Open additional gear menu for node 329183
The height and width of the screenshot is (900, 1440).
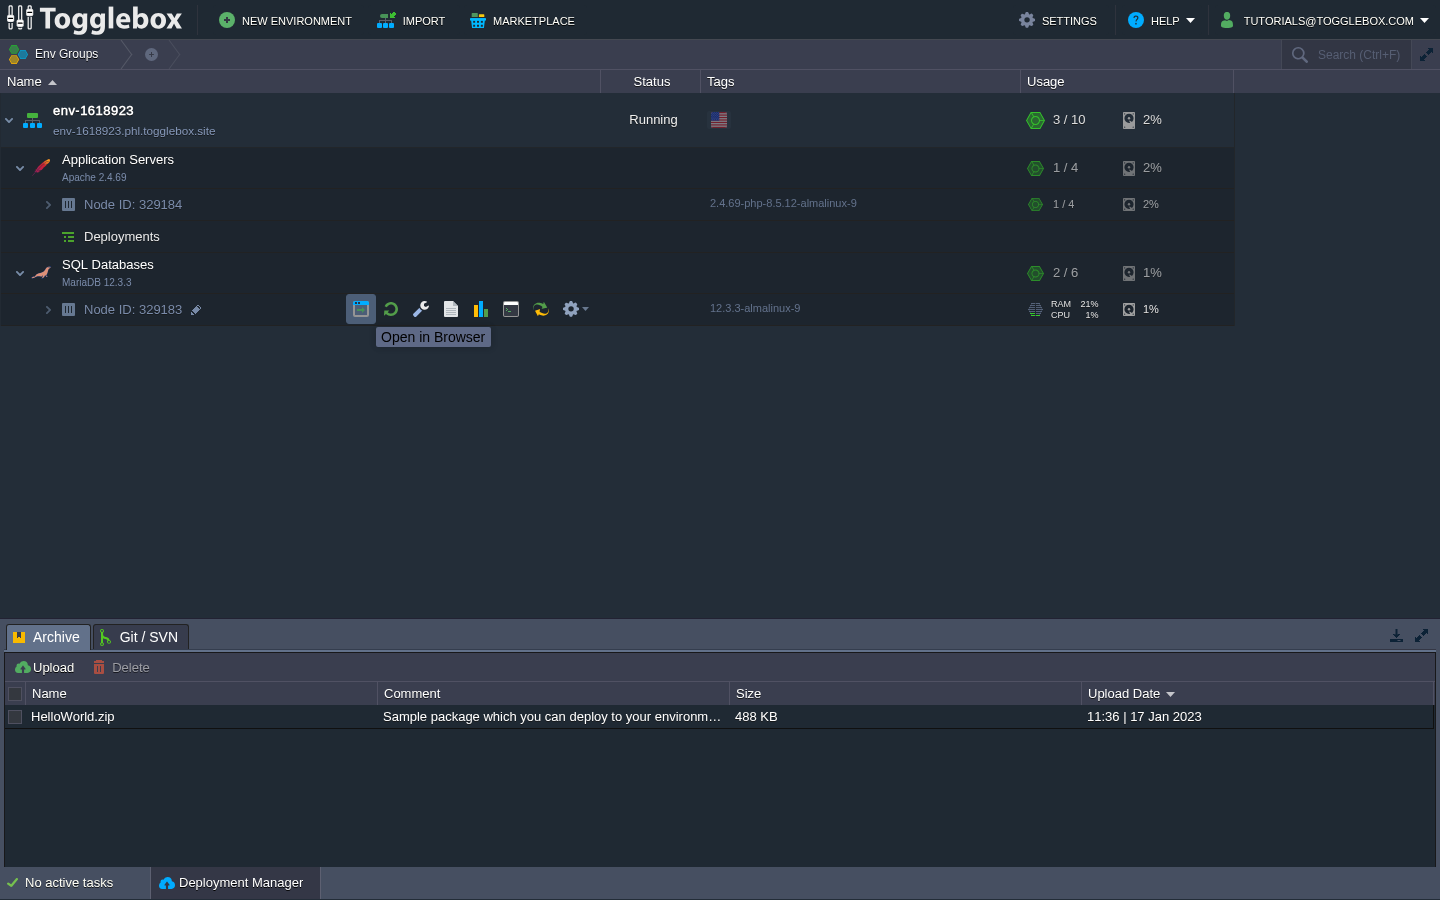pyautogui.click(x=575, y=309)
